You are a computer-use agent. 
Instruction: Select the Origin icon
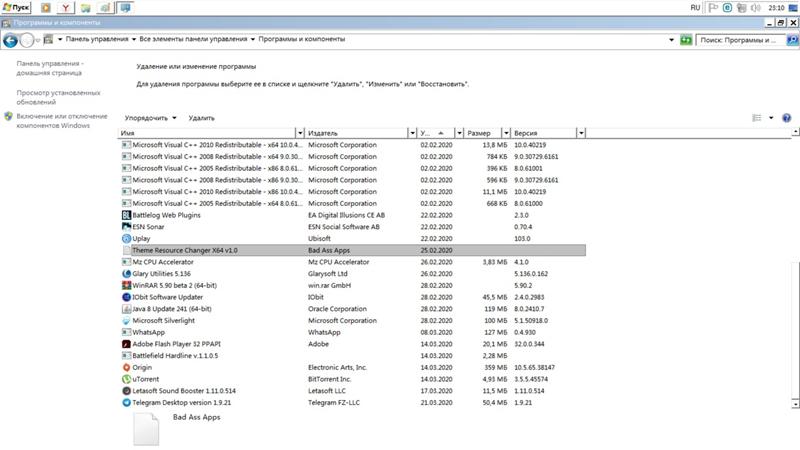[127, 368]
